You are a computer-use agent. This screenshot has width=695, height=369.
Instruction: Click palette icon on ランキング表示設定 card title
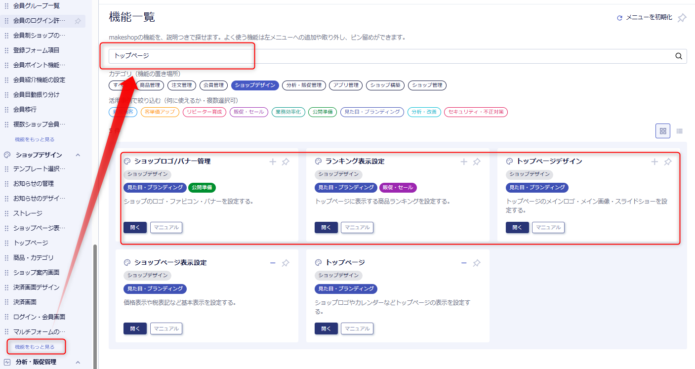point(318,161)
